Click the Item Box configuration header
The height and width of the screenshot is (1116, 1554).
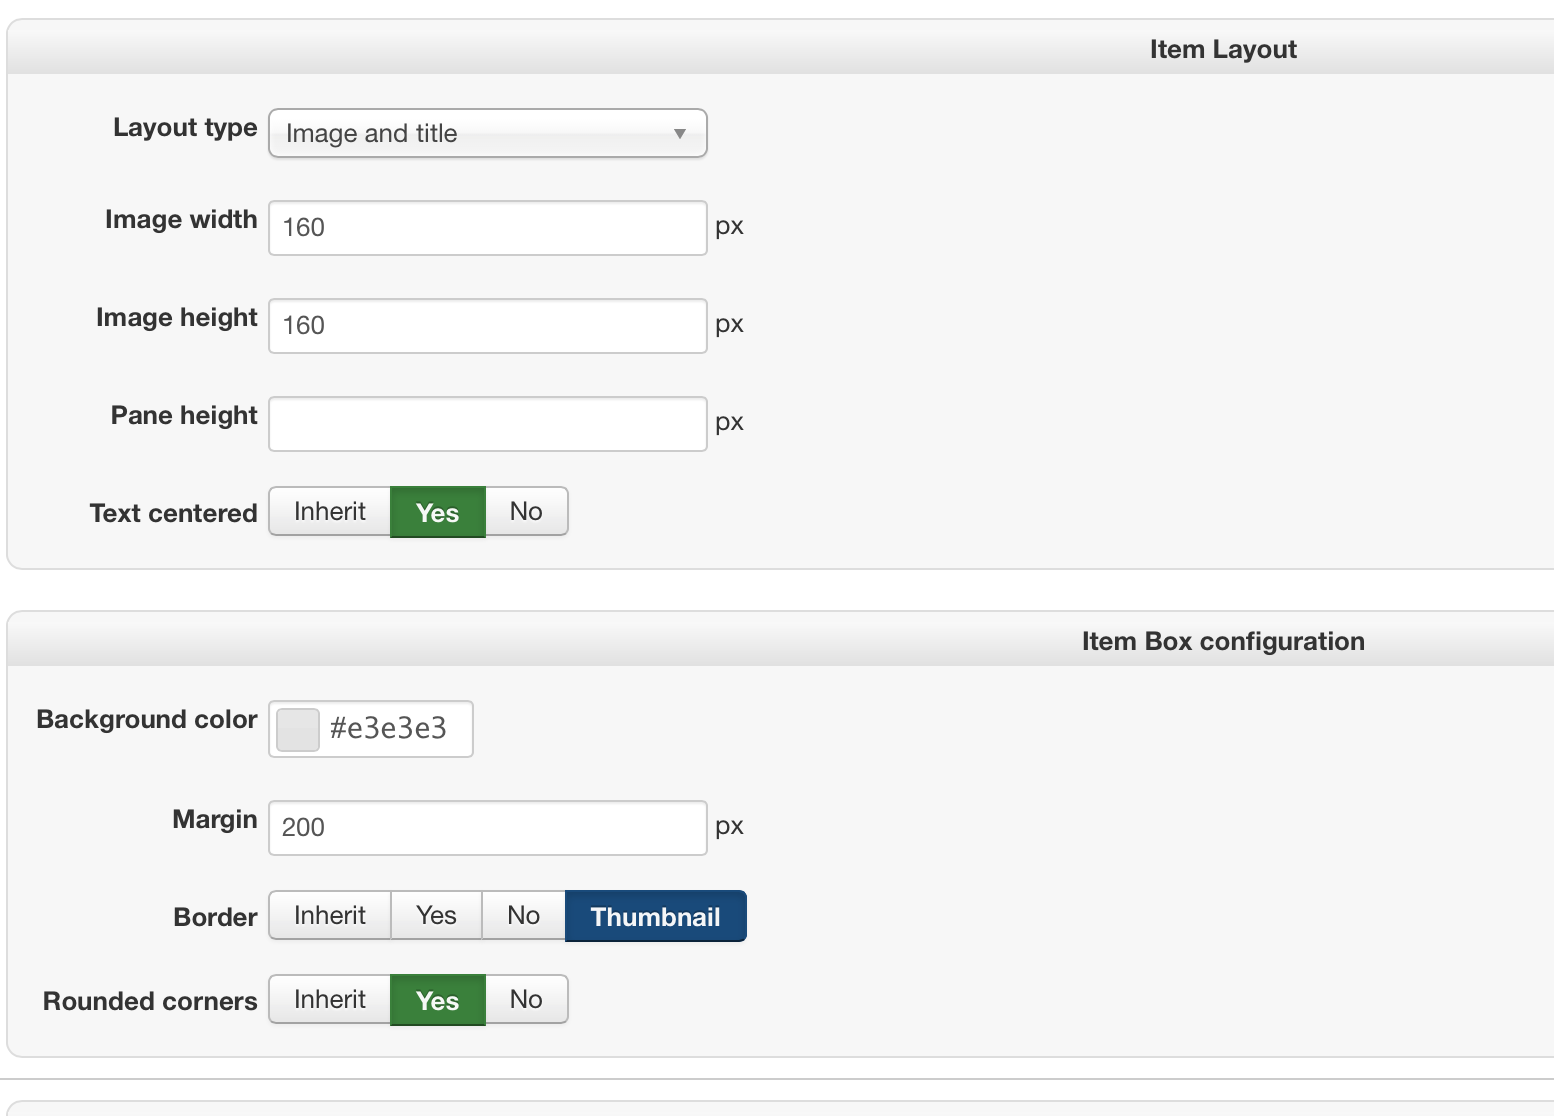[x=1222, y=641]
